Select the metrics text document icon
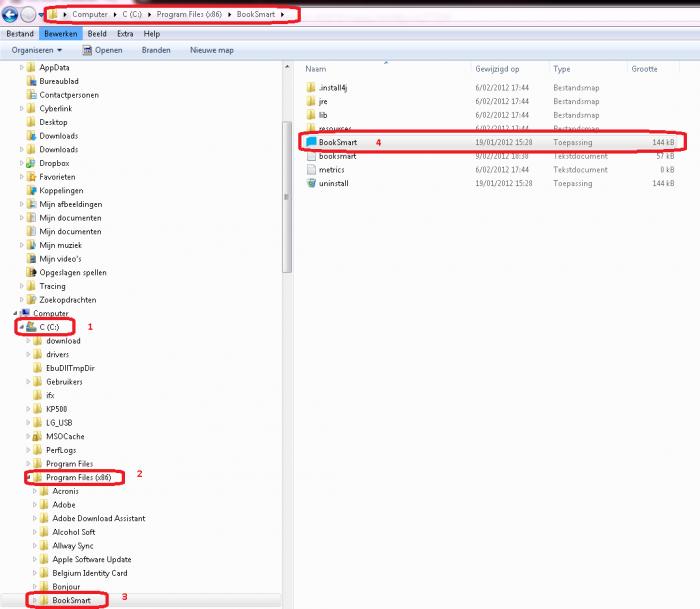This screenshot has height=609, width=700. click(x=311, y=170)
